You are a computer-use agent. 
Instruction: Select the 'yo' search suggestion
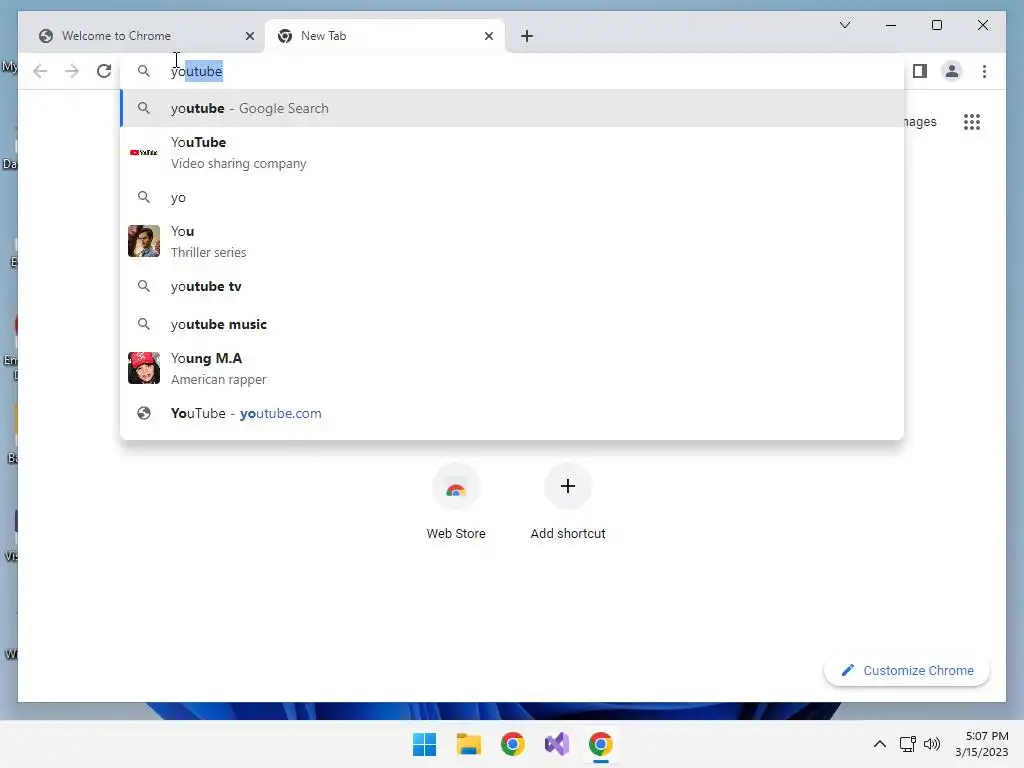click(512, 197)
